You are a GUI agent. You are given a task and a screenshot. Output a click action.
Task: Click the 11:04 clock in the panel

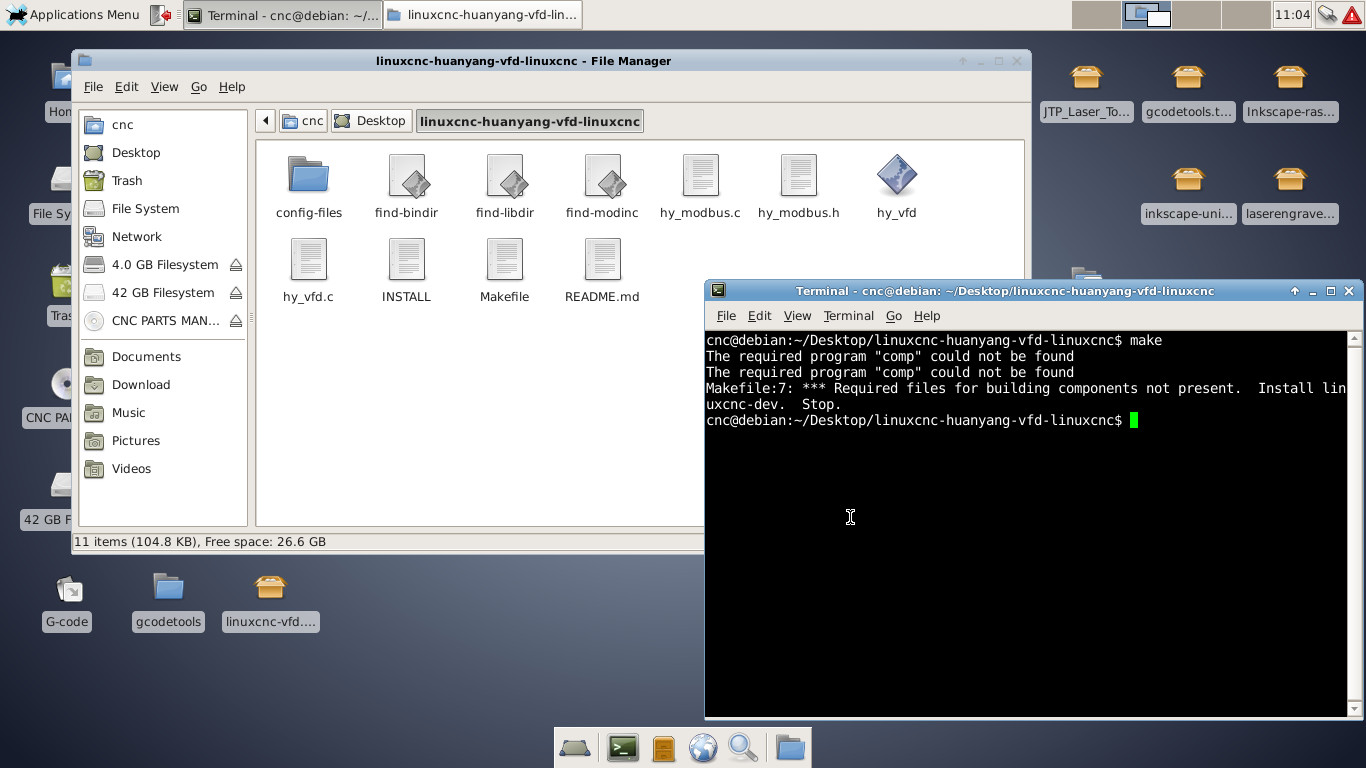[x=1292, y=15]
